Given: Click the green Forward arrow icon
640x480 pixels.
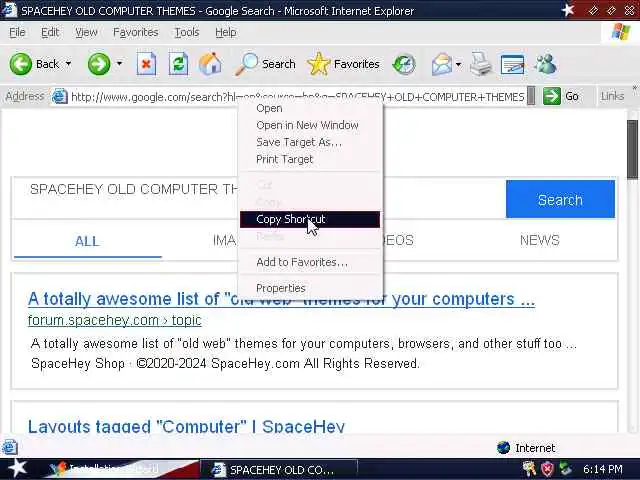Looking at the screenshot, I should 99,64.
